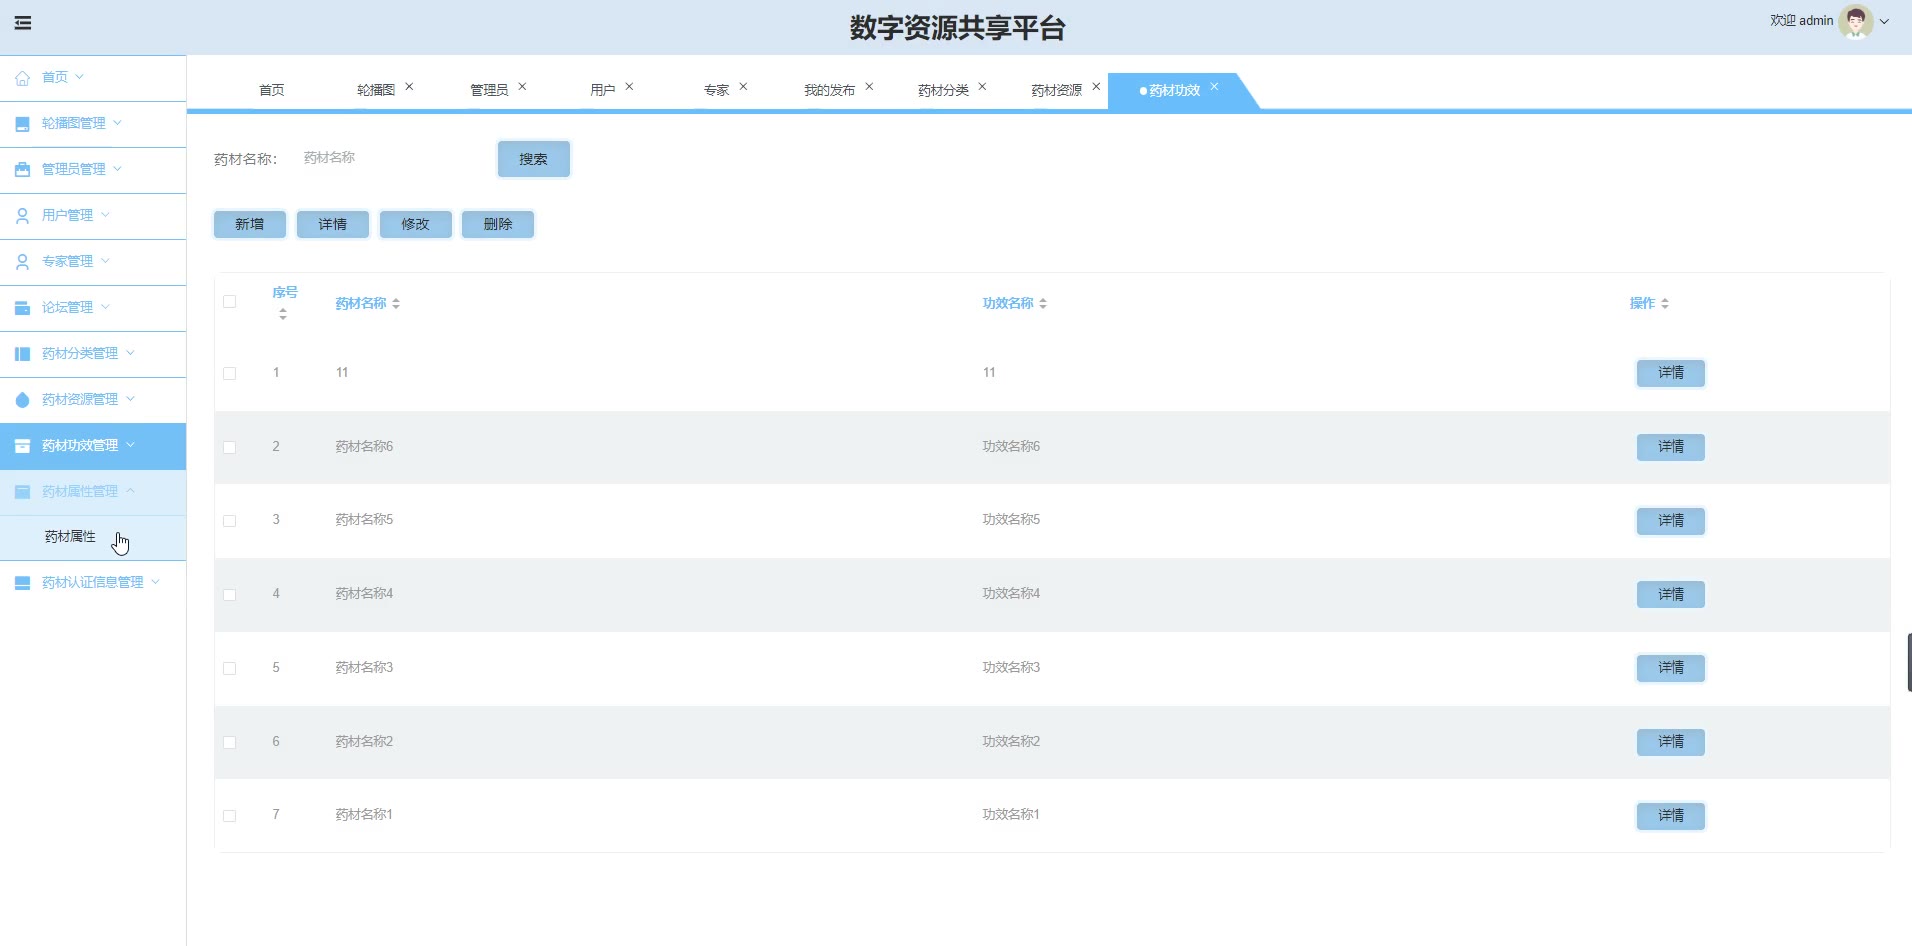This screenshot has width=1912, height=946.
Task: Sort table by 功效名称 column arrows
Action: [x=1043, y=303]
